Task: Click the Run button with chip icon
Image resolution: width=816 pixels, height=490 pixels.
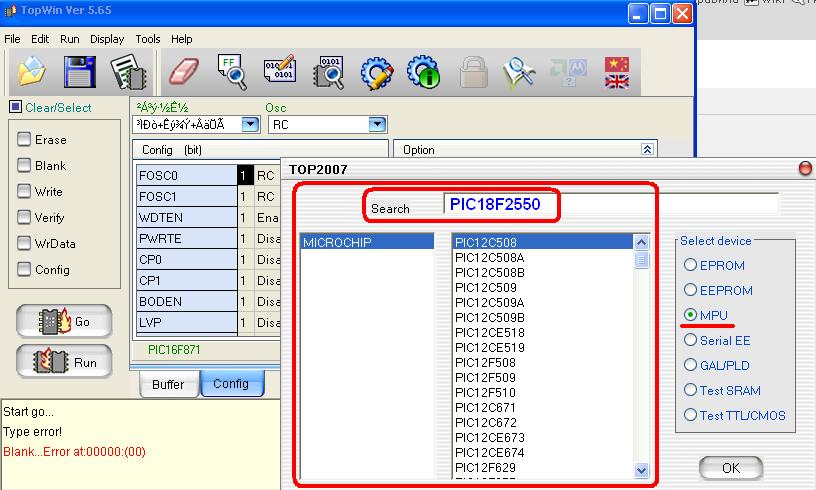Action: click(x=64, y=361)
